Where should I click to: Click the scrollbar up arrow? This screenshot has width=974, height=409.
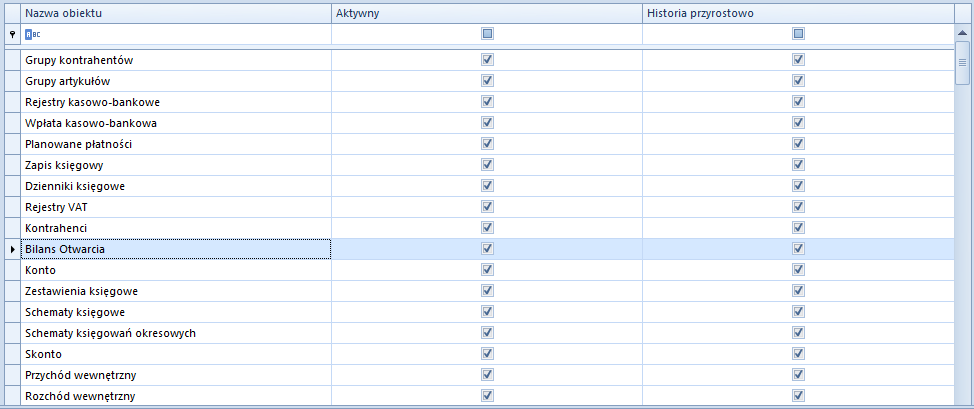(962, 31)
